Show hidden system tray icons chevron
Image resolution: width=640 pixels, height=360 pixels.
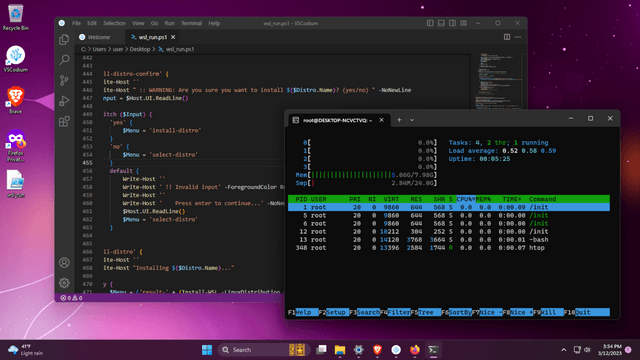[x=564, y=350]
